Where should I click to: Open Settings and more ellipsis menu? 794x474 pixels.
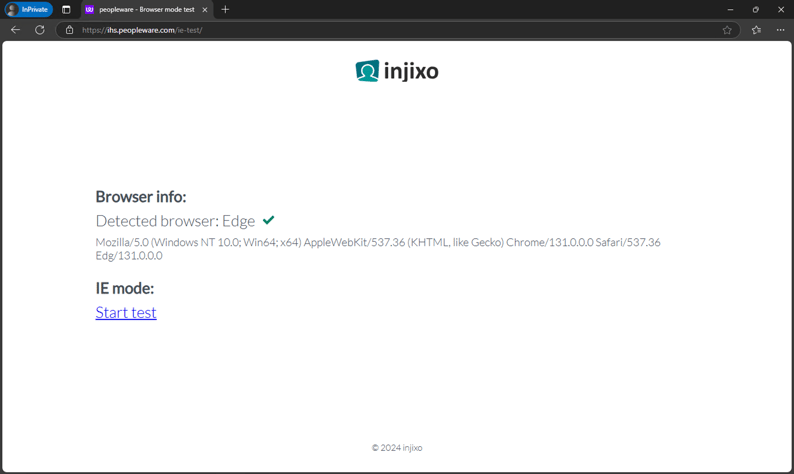781,30
